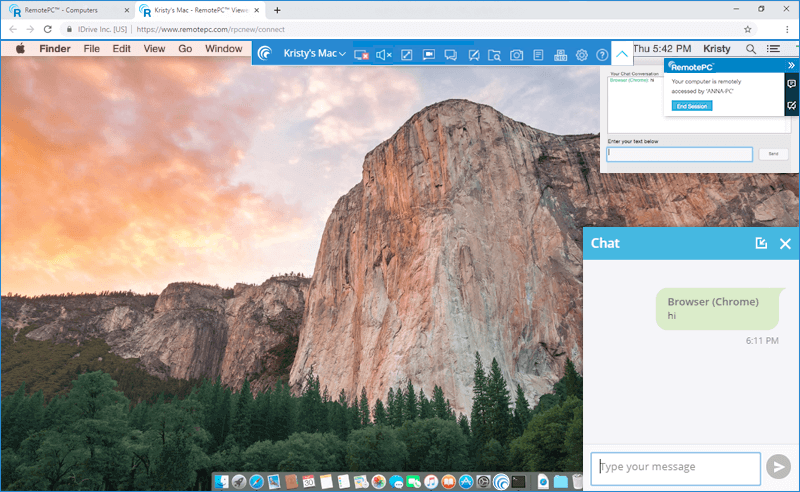The width and height of the screenshot is (800, 492).
Task: Open the Finder menu
Action: click(55, 48)
